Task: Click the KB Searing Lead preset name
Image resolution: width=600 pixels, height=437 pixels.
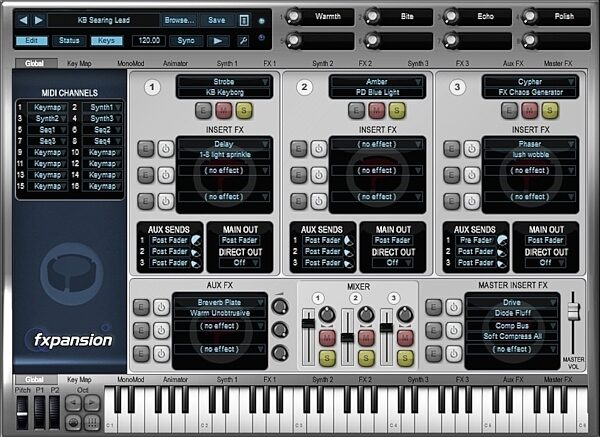Action: 104,20
